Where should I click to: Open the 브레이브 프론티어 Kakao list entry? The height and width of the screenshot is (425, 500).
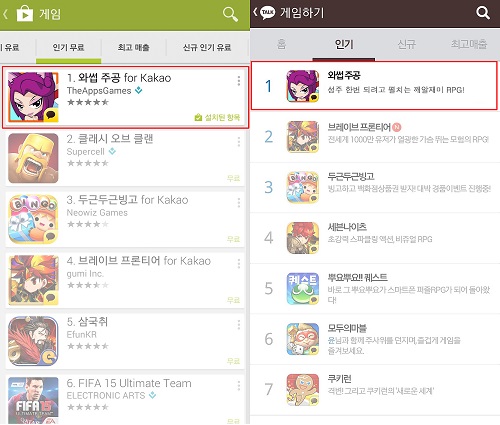(x=375, y=137)
